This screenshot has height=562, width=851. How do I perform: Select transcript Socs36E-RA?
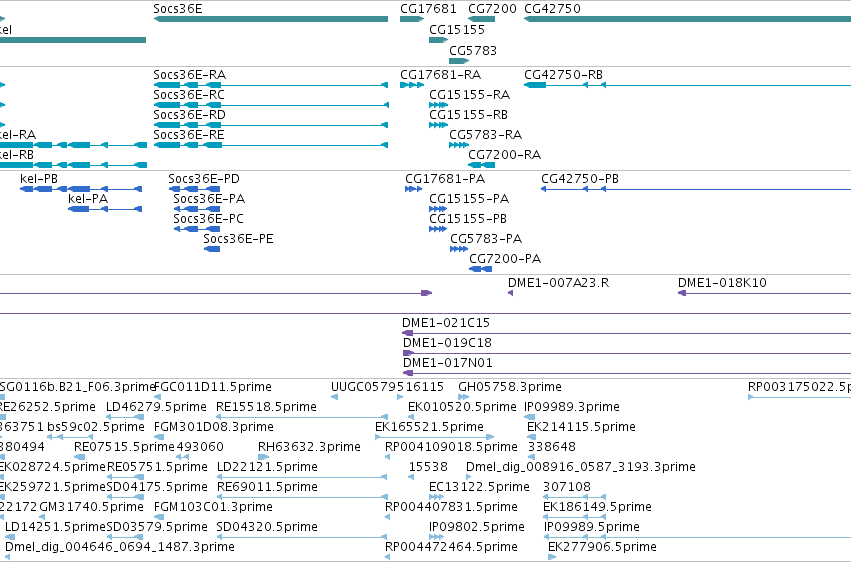coord(271,85)
